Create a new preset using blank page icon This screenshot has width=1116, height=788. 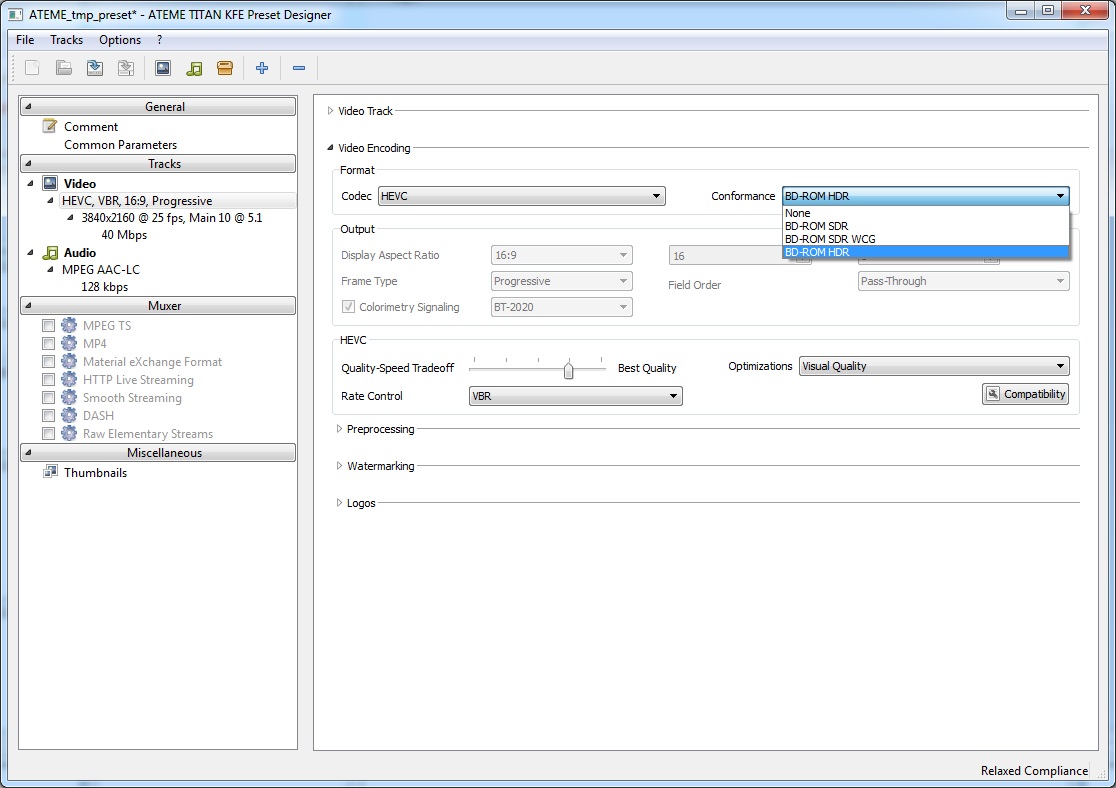(31, 67)
